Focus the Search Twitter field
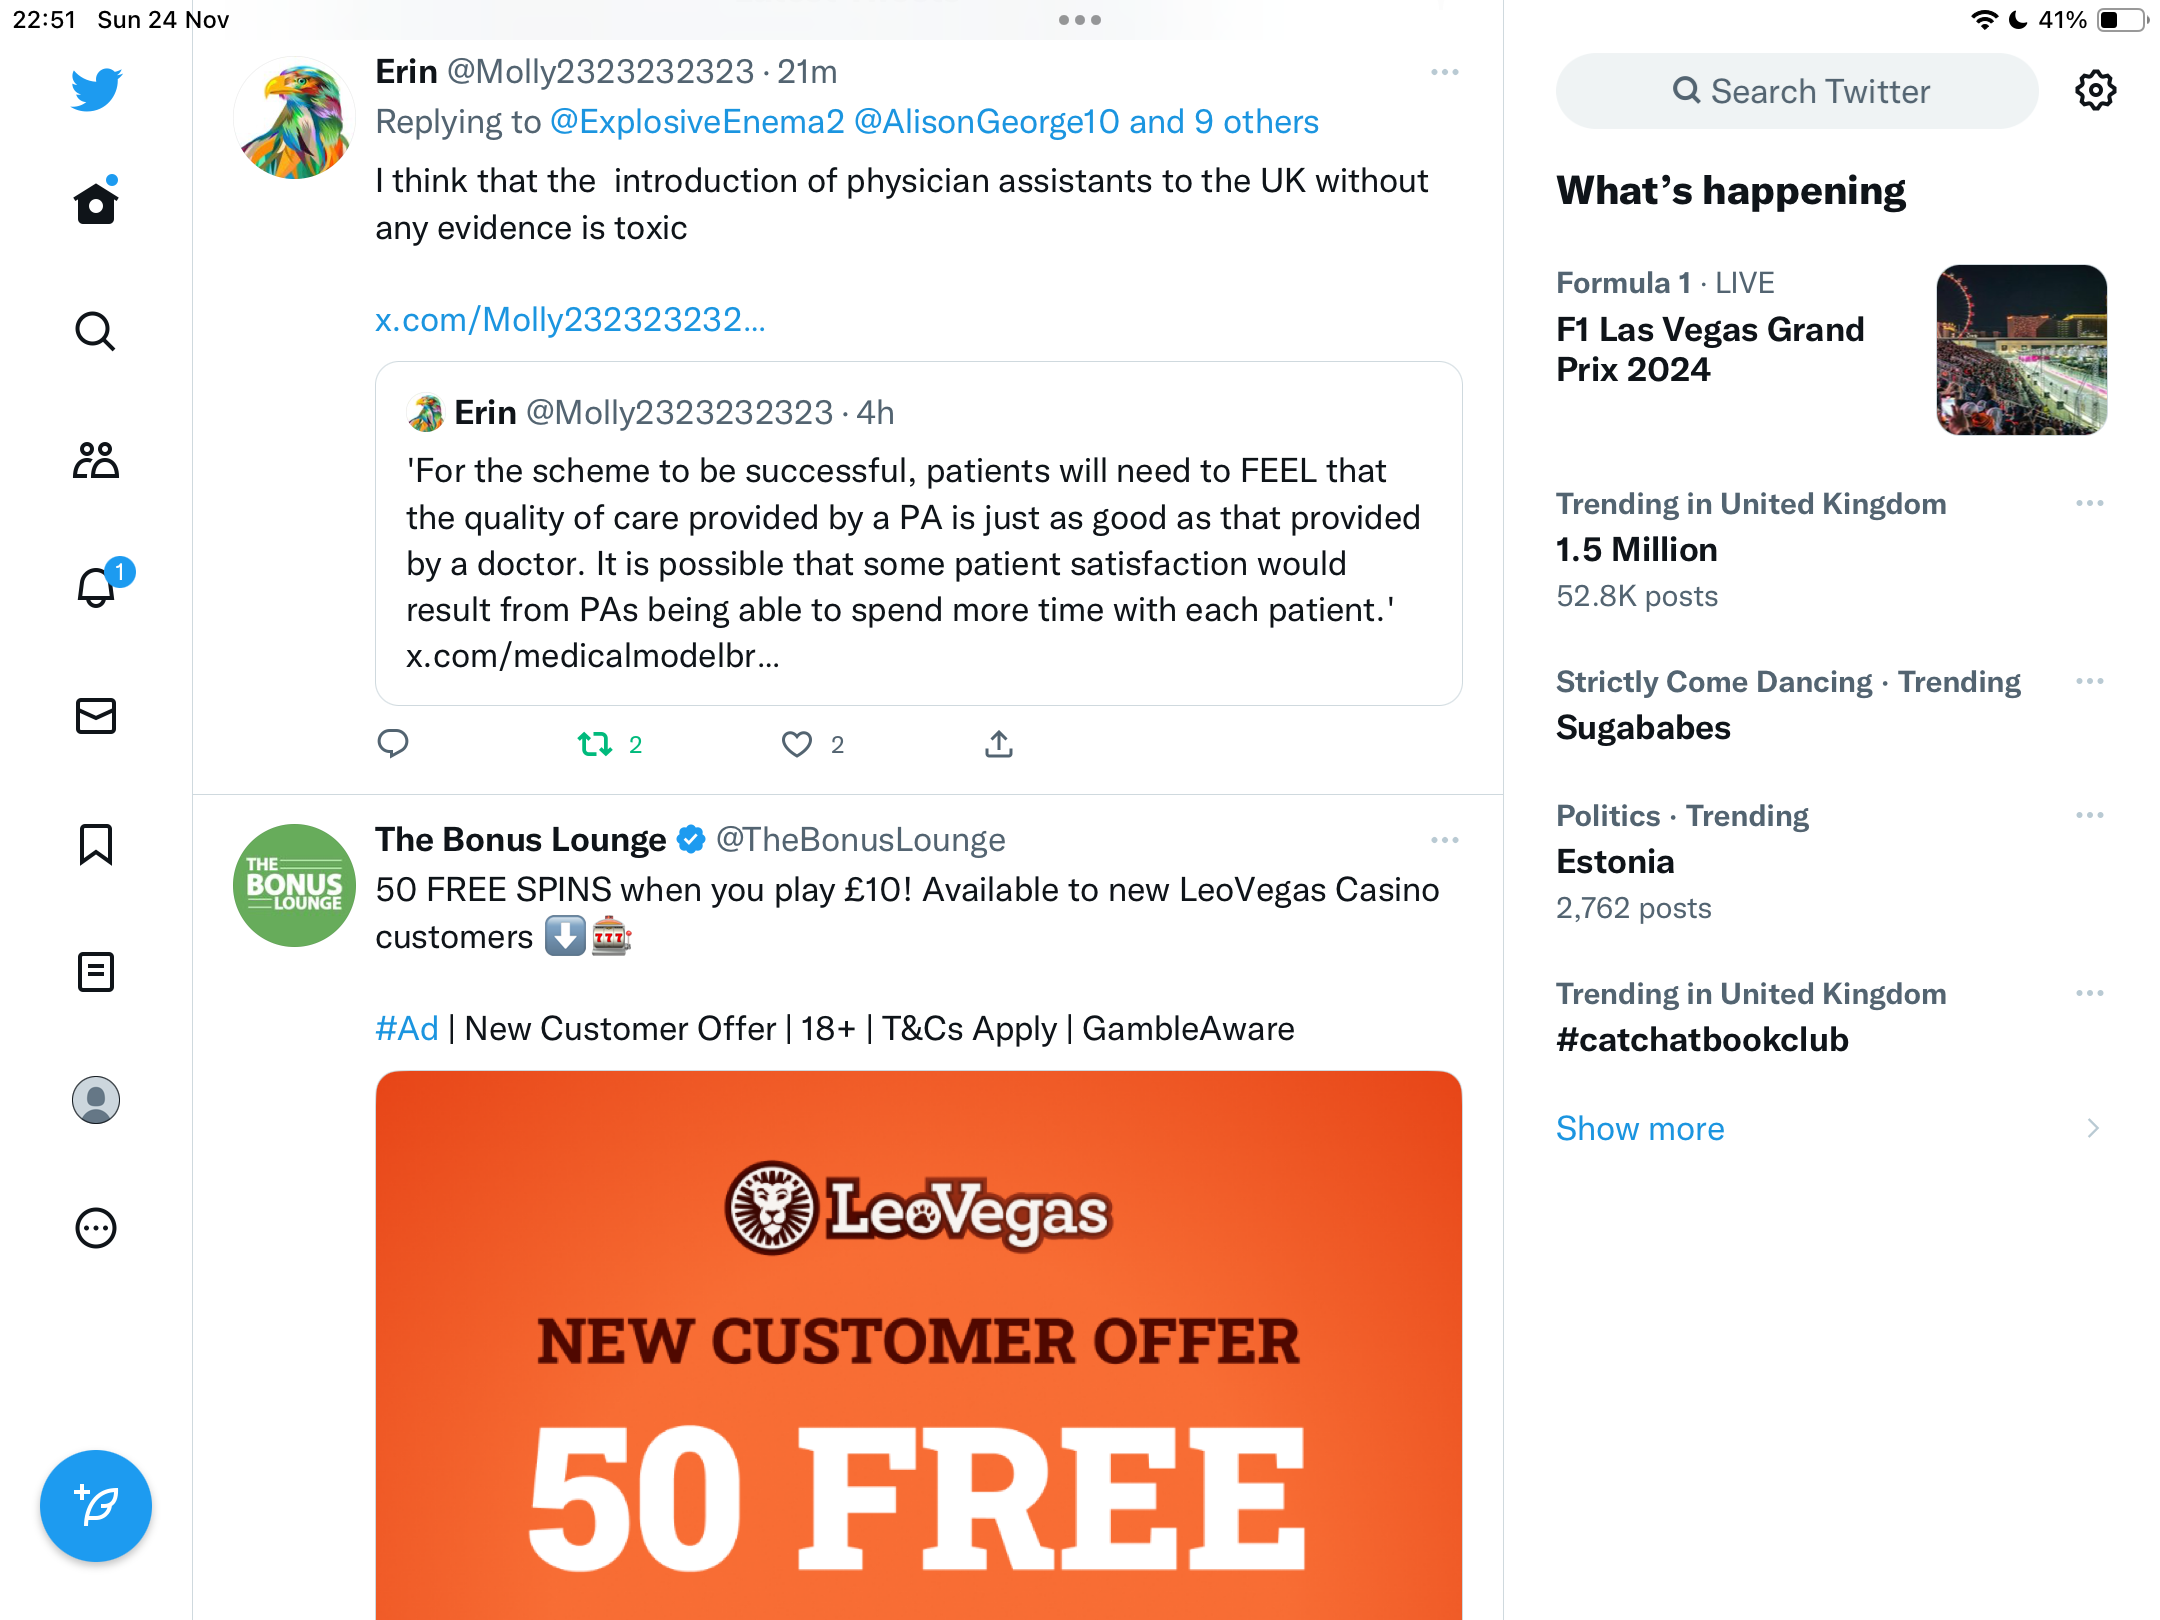This screenshot has width=2160, height=1620. (x=1796, y=91)
